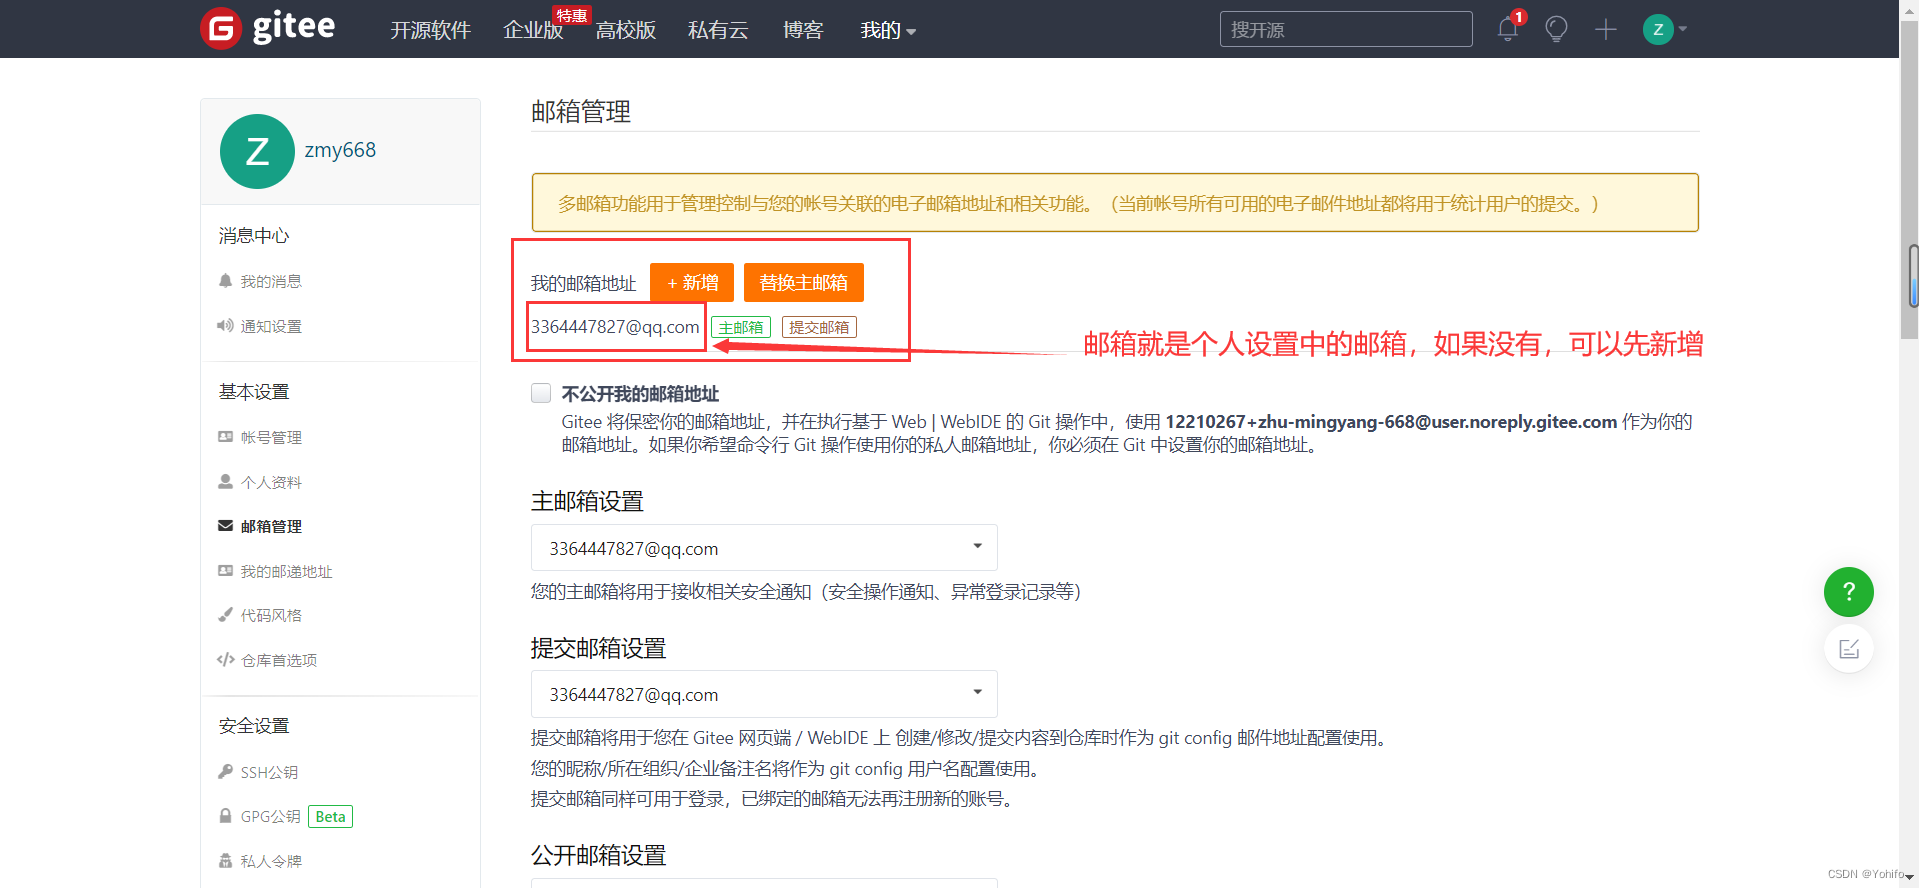Go to GPG公钥 in sidebar
The image size is (1919, 888).
click(270, 817)
